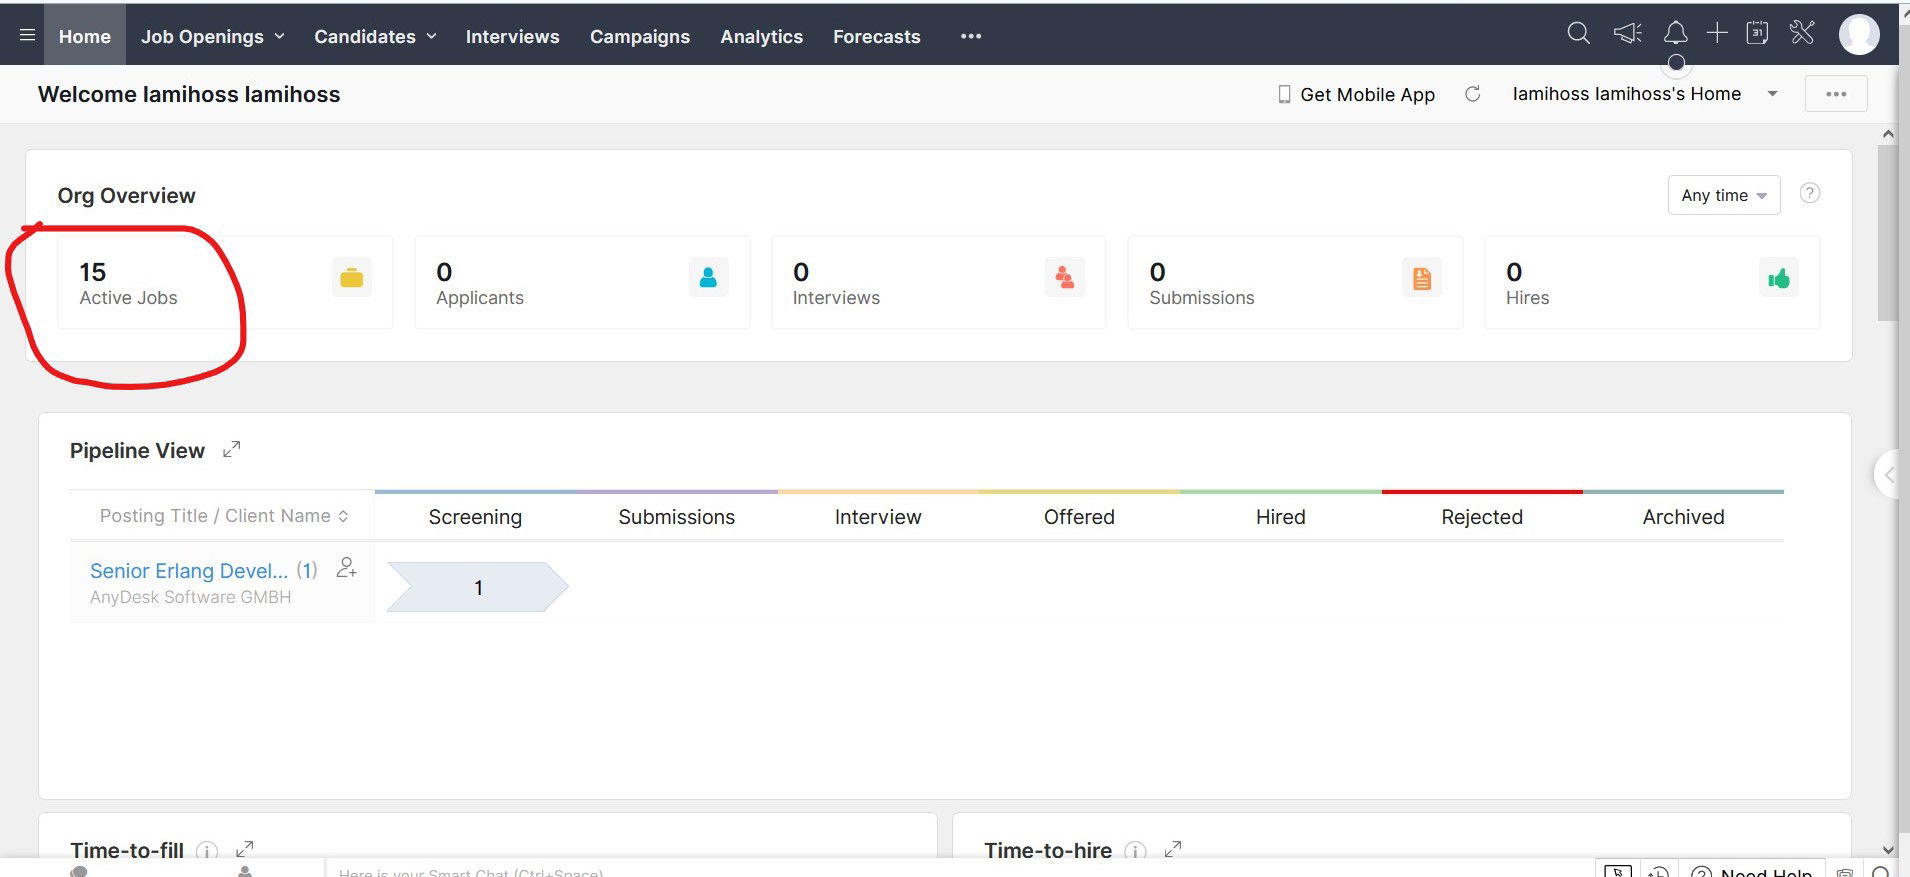The width and height of the screenshot is (1910, 877).
Task: Show the Time-to-hire info icon
Action: coord(1135,851)
